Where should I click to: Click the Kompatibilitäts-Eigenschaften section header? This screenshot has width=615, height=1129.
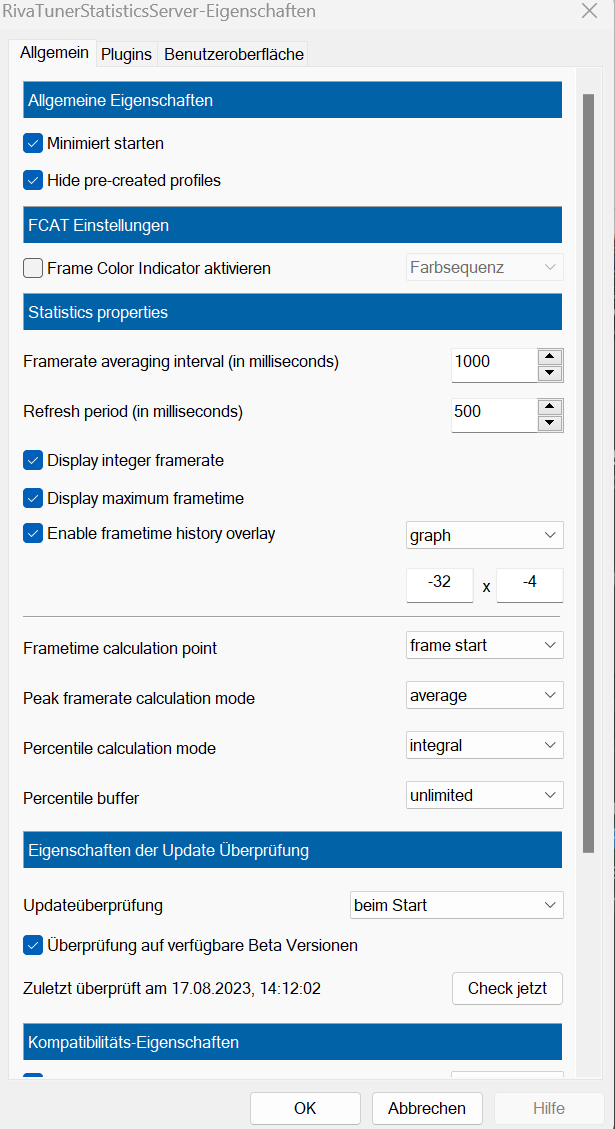(x=292, y=1042)
